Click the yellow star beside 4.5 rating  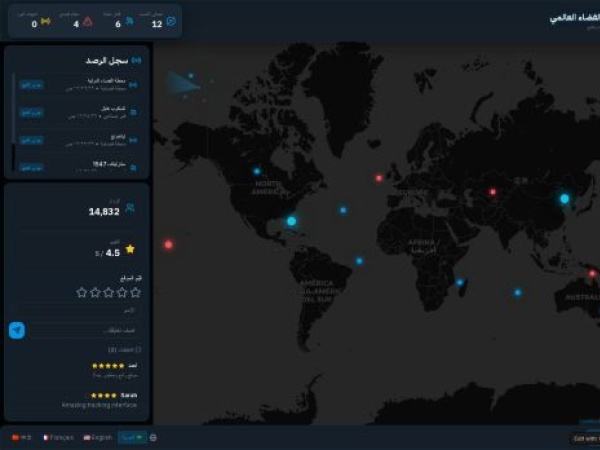(130, 249)
